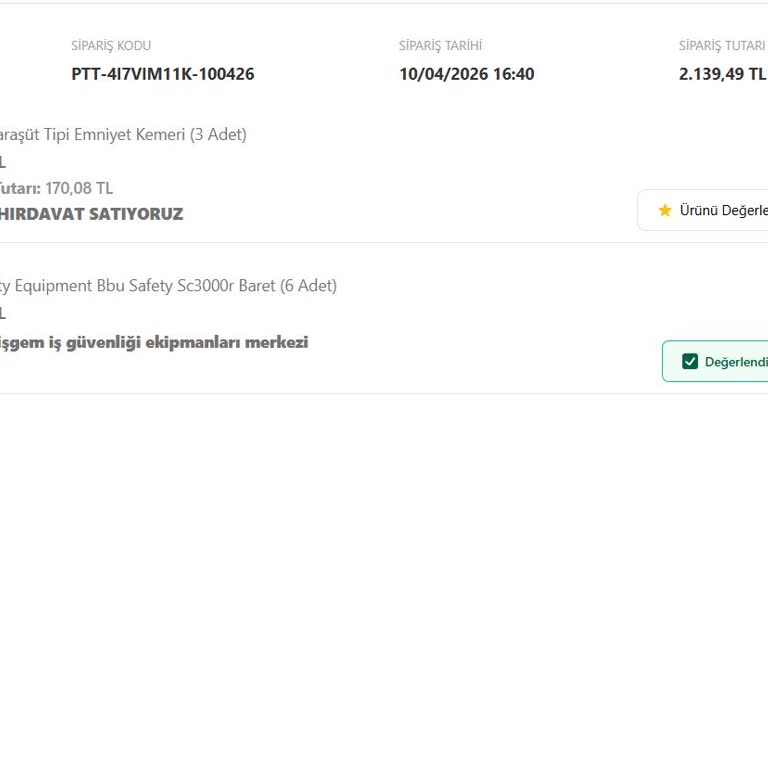The width and height of the screenshot is (768, 768).
Task: Open the işgem iş güvenliği ekipmanları merkezi seller
Action: pyautogui.click(x=153, y=342)
